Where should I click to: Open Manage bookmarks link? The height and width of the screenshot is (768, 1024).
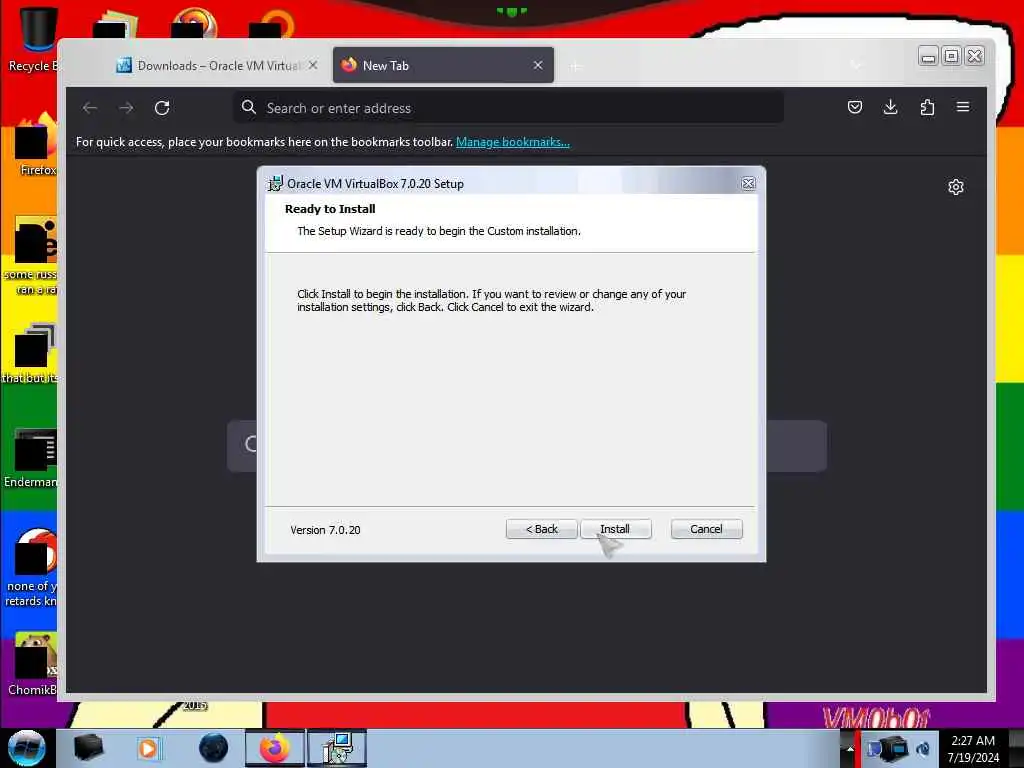click(x=513, y=142)
